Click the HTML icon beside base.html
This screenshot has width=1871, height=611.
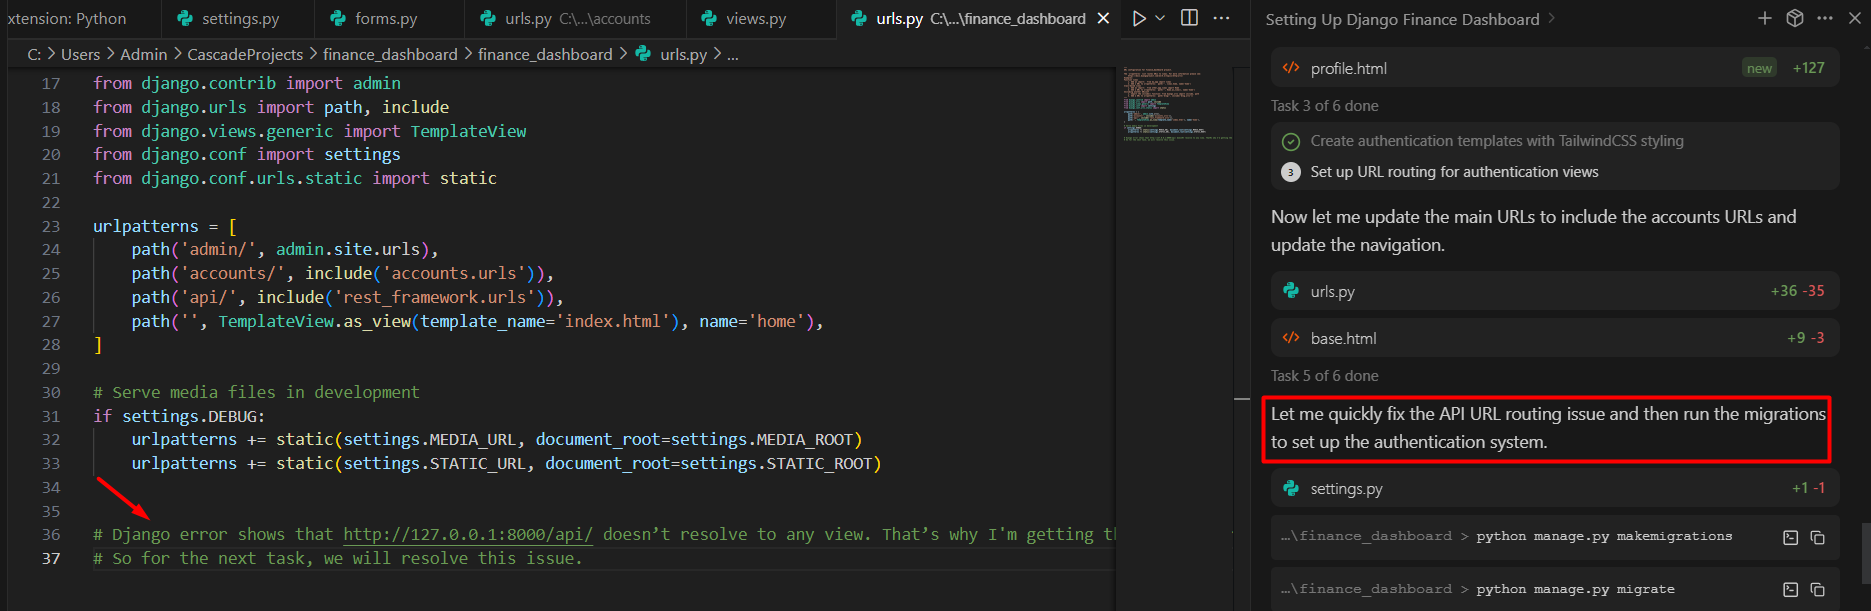coord(1291,338)
